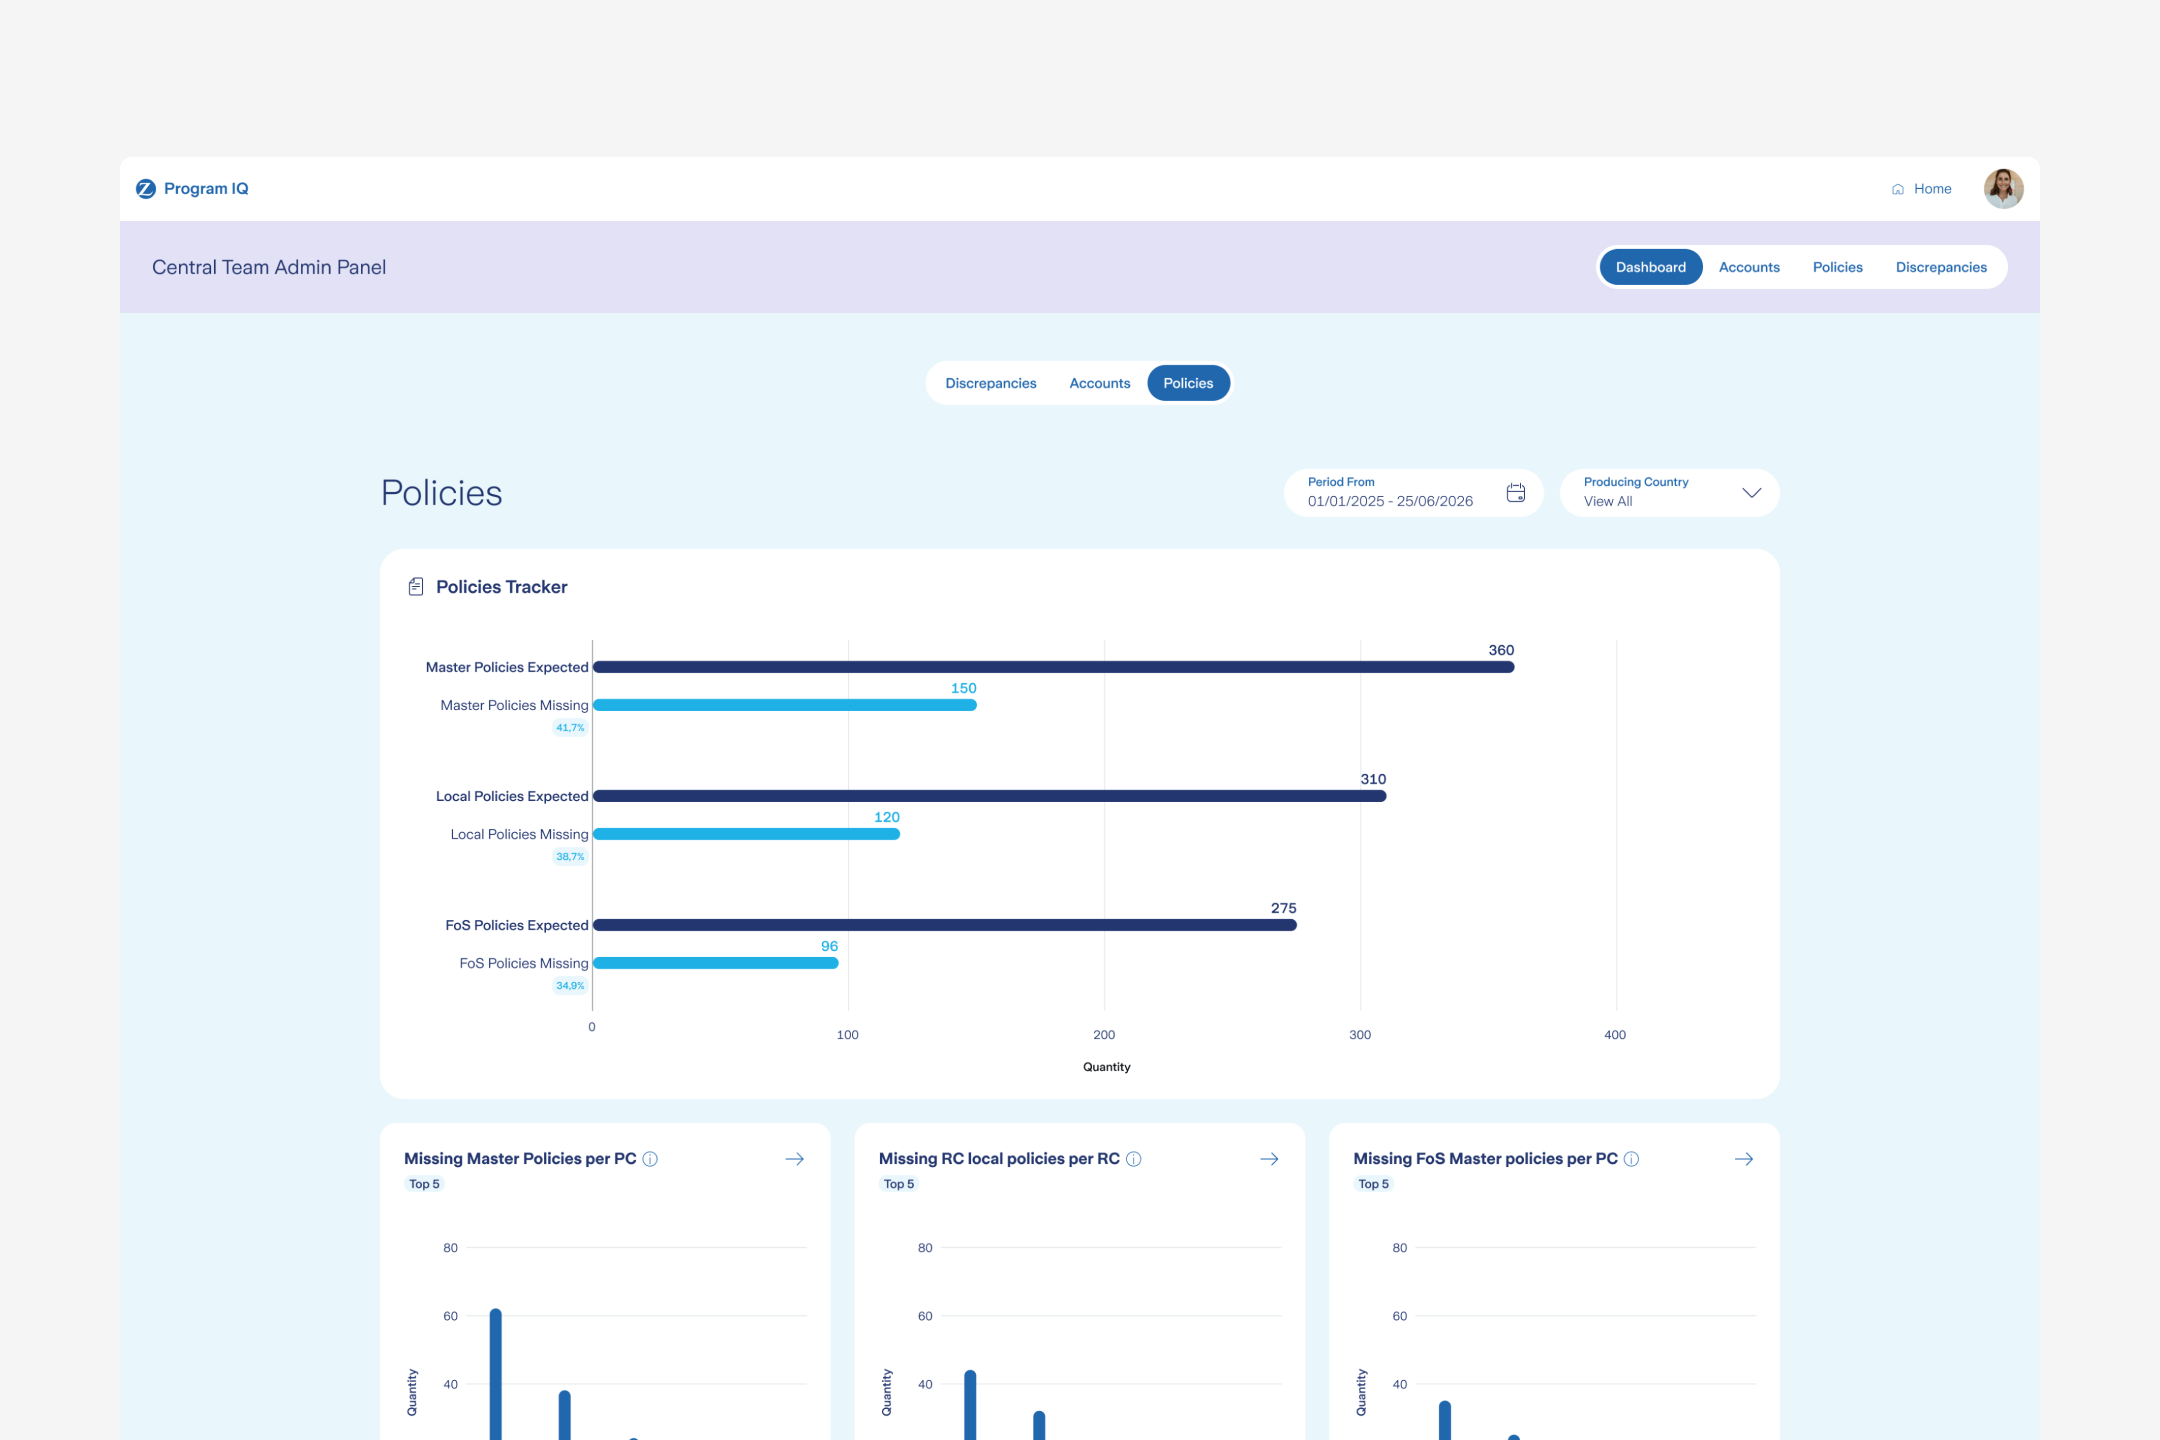Viewport: 2160px width, 1440px height.
Task: Click the Policies Tracker document icon
Action: click(416, 587)
